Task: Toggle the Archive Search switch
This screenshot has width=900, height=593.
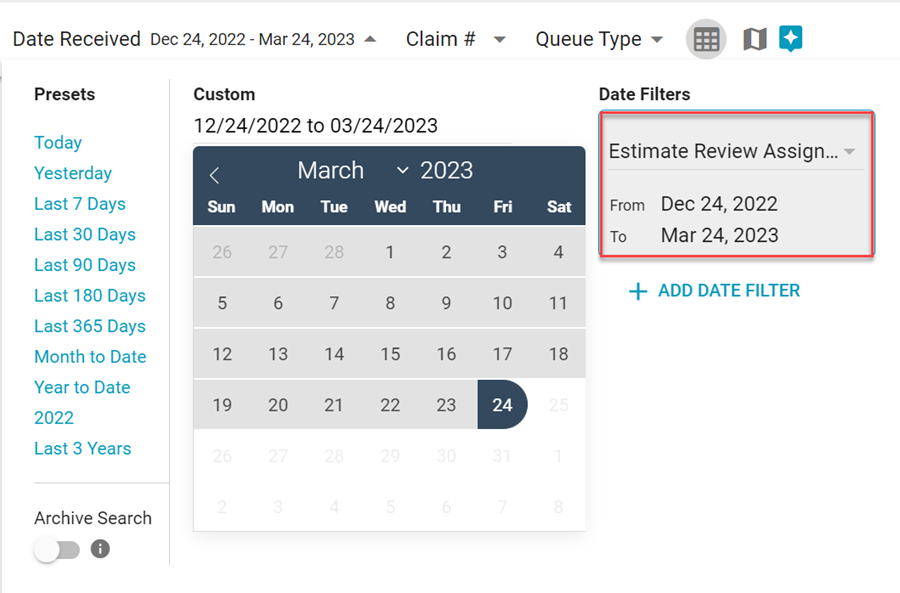Action: pos(56,549)
